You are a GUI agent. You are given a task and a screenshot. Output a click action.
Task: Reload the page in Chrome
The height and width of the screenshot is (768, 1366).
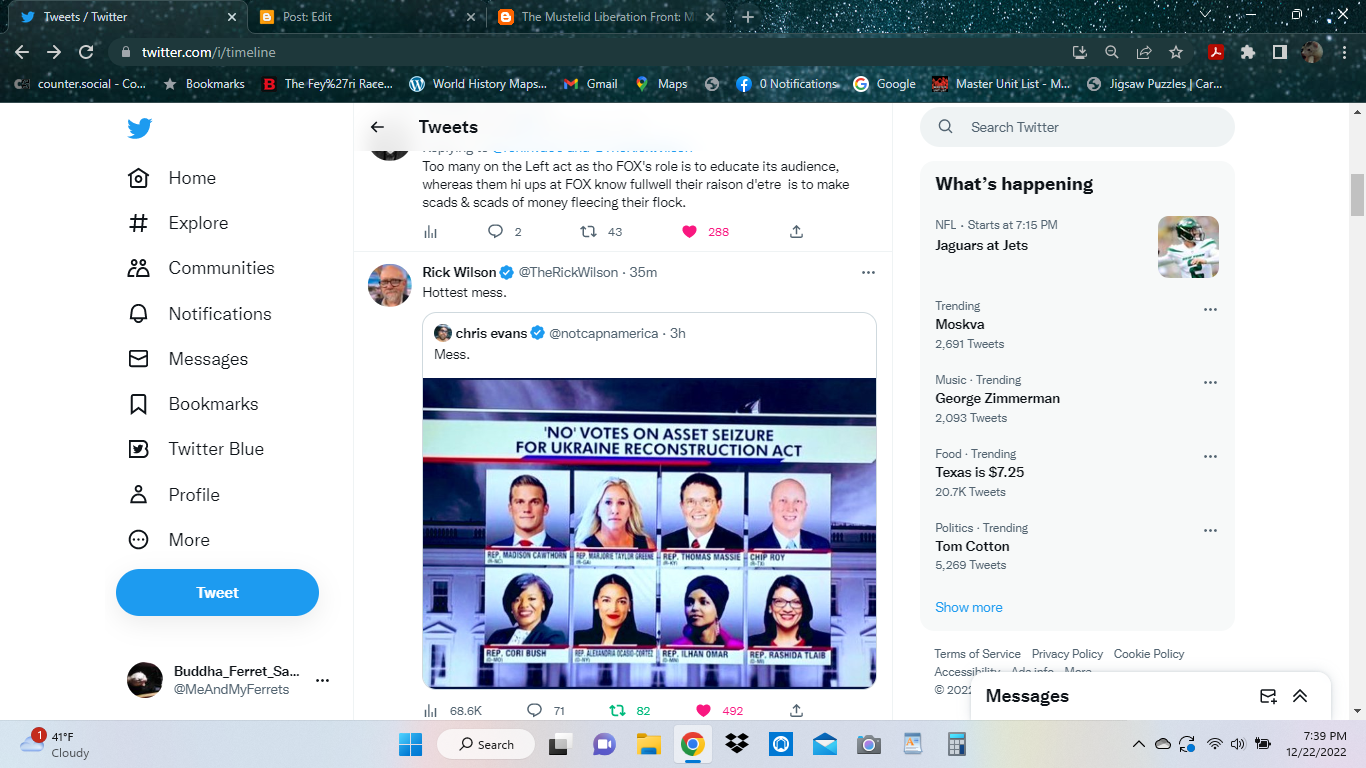(86, 52)
